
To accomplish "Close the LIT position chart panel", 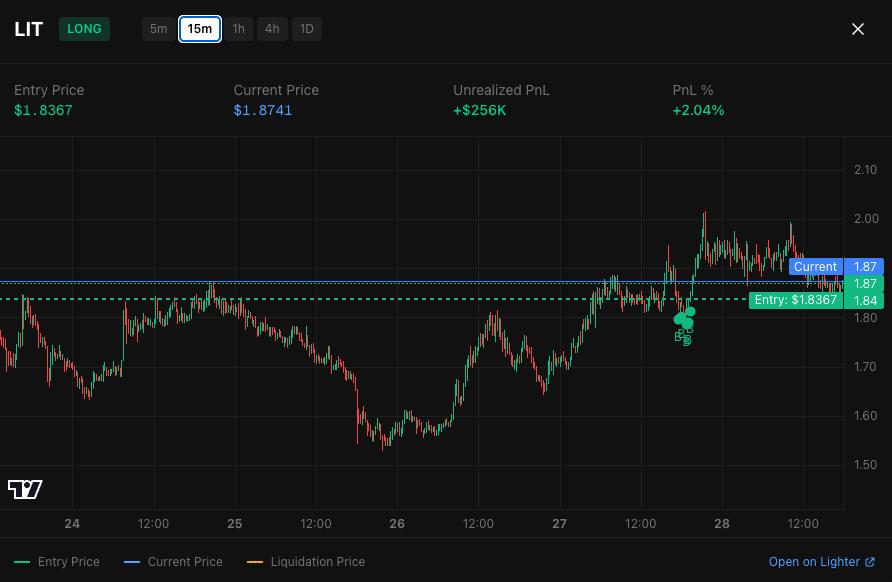I will 857,29.
